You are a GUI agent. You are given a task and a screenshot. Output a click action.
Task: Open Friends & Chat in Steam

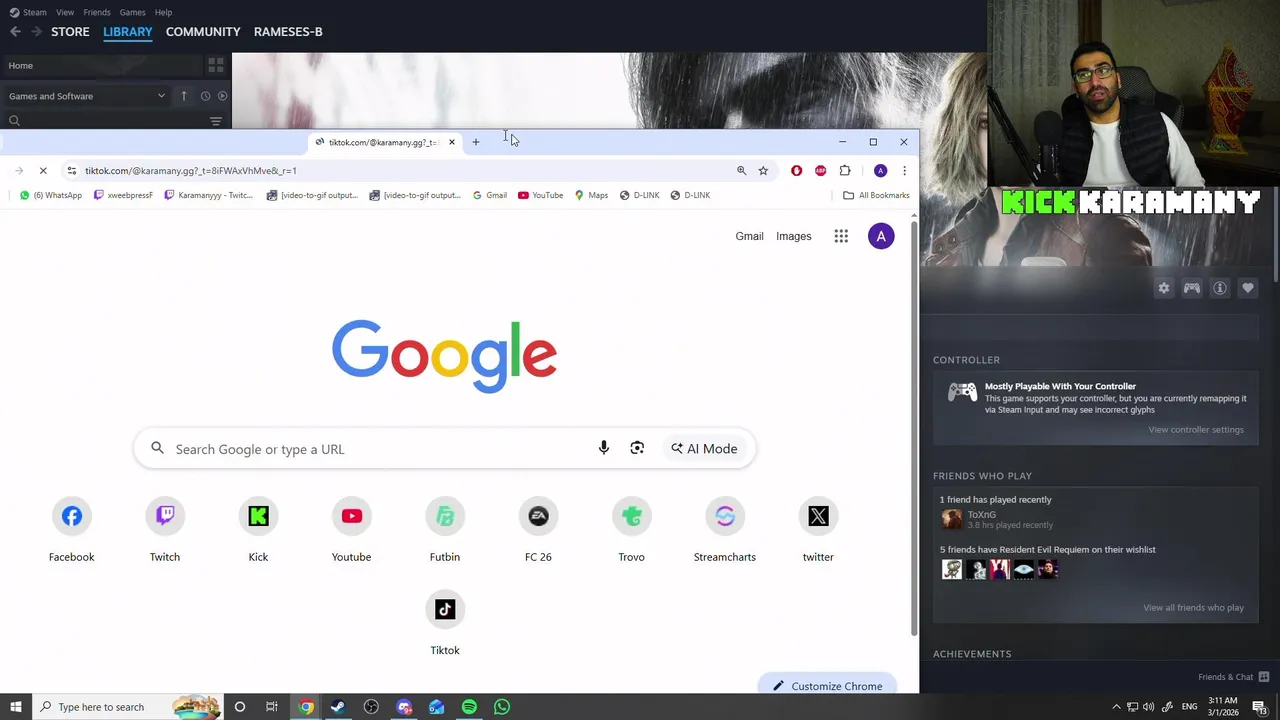click(1233, 677)
